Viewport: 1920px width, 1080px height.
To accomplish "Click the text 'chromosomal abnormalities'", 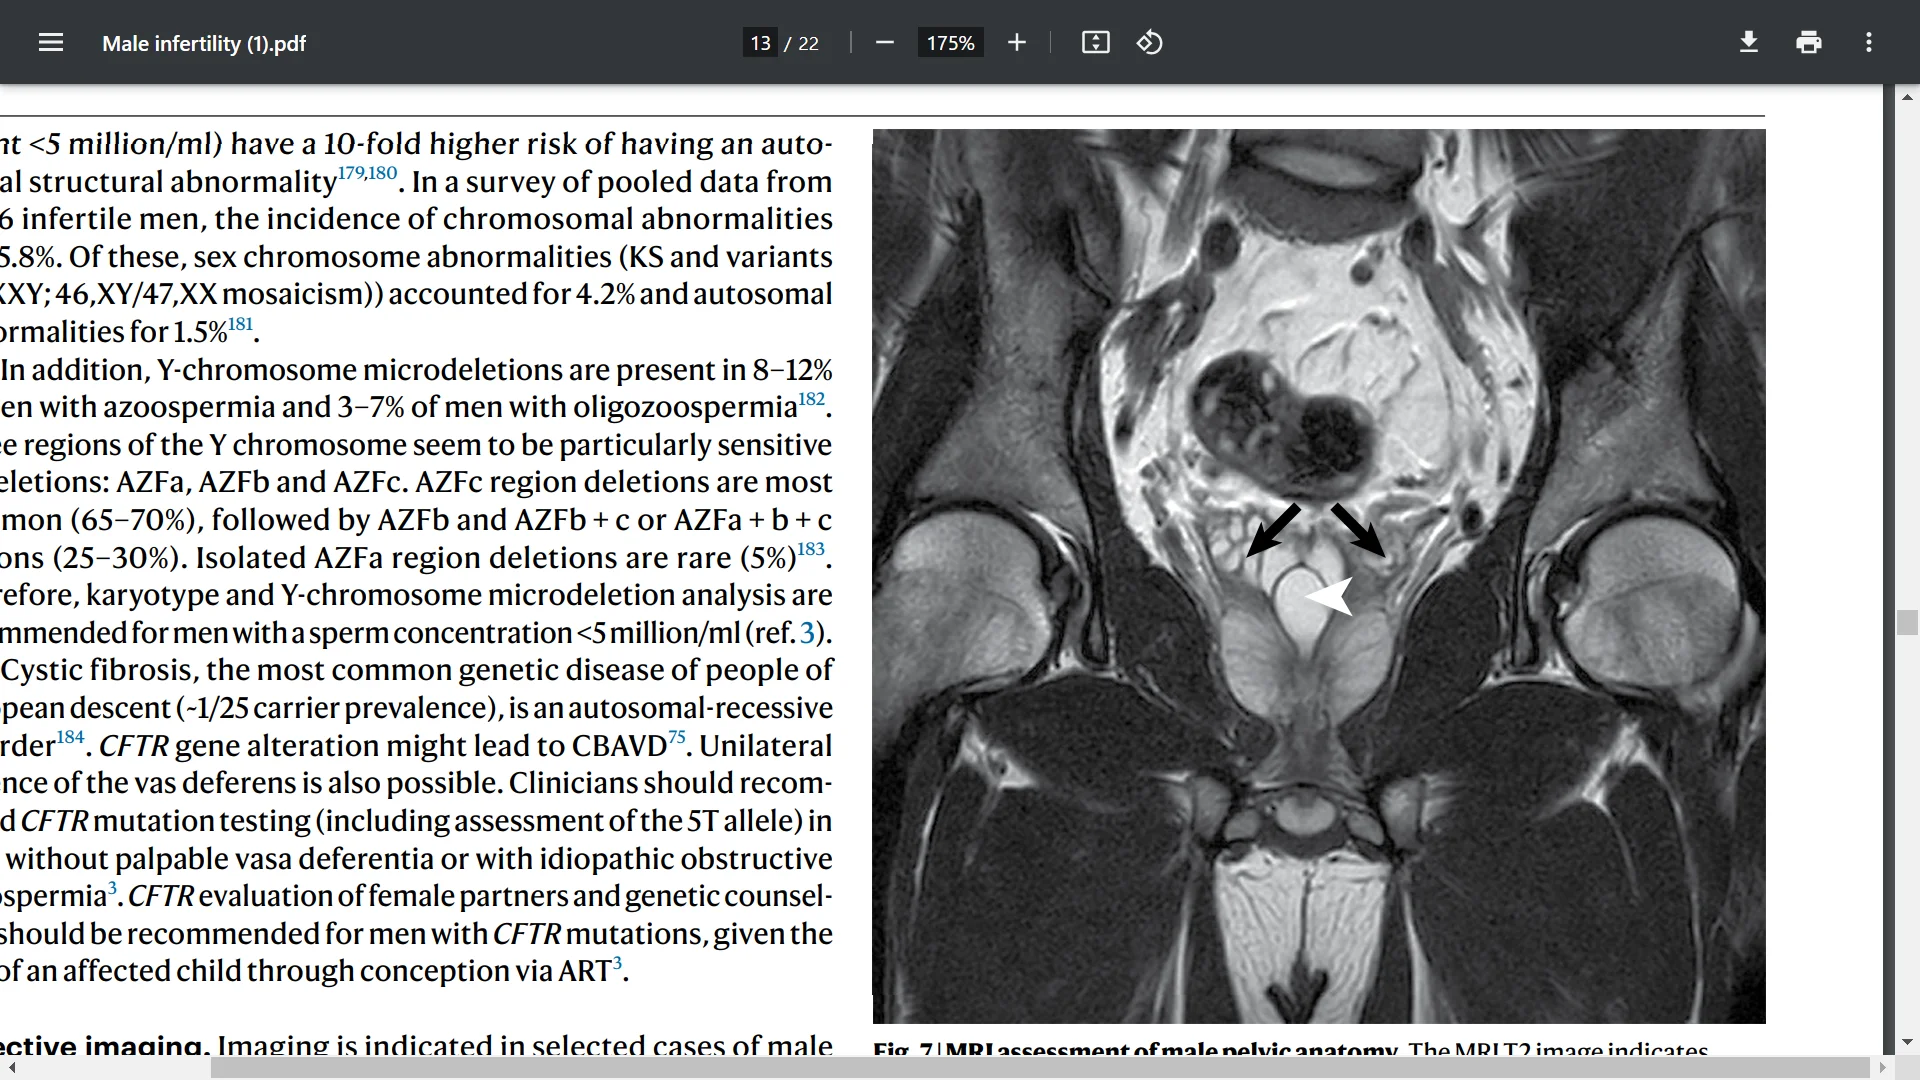I will click(637, 219).
